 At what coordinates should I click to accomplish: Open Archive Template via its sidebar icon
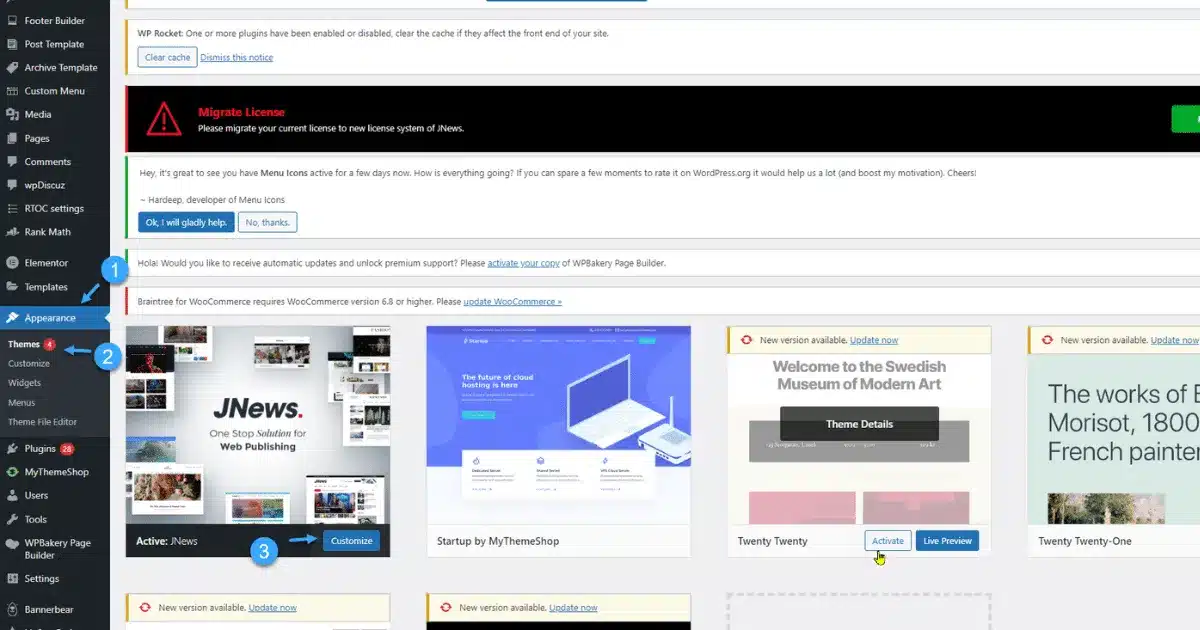tap(12, 67)
